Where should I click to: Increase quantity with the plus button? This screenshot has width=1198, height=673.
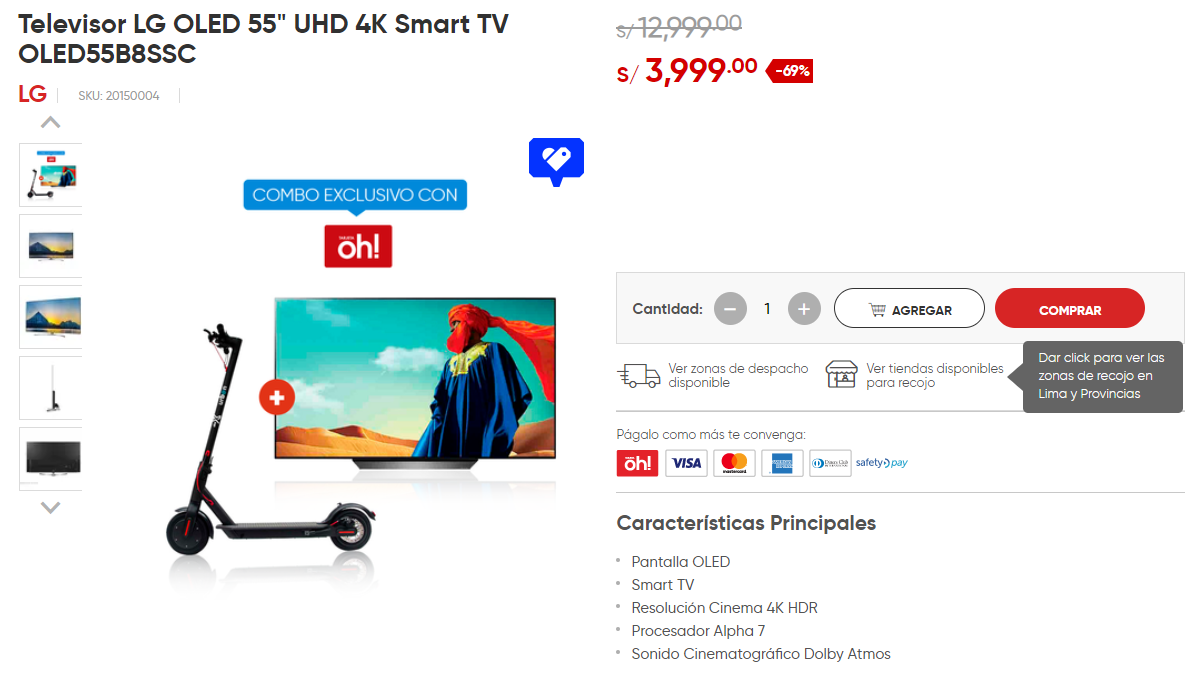click(x=804, y=309)
